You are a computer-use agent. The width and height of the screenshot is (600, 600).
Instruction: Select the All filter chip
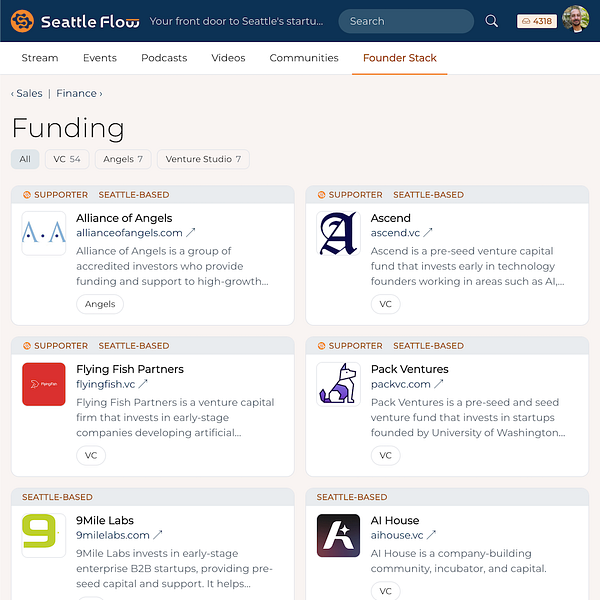[25, 159]
